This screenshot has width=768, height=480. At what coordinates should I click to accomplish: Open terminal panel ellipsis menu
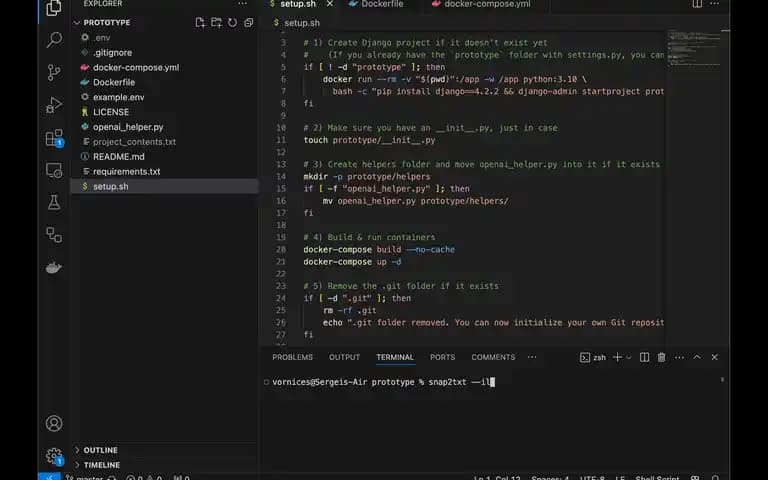coord(679,357)
